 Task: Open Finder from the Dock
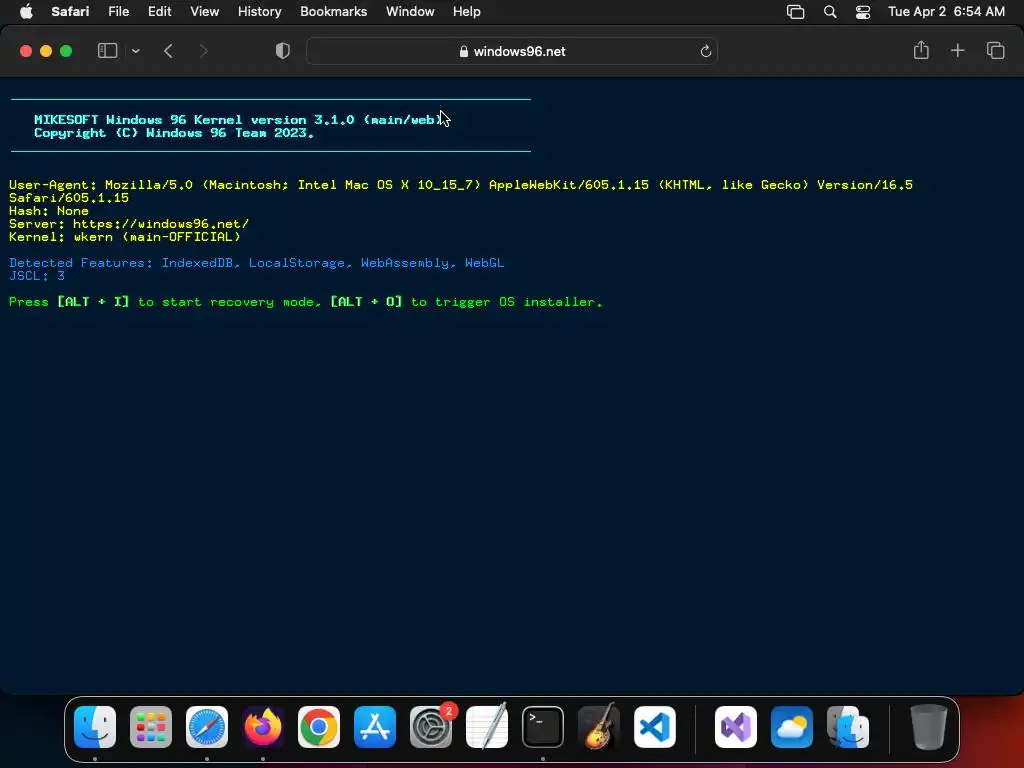tap(95, 727)
